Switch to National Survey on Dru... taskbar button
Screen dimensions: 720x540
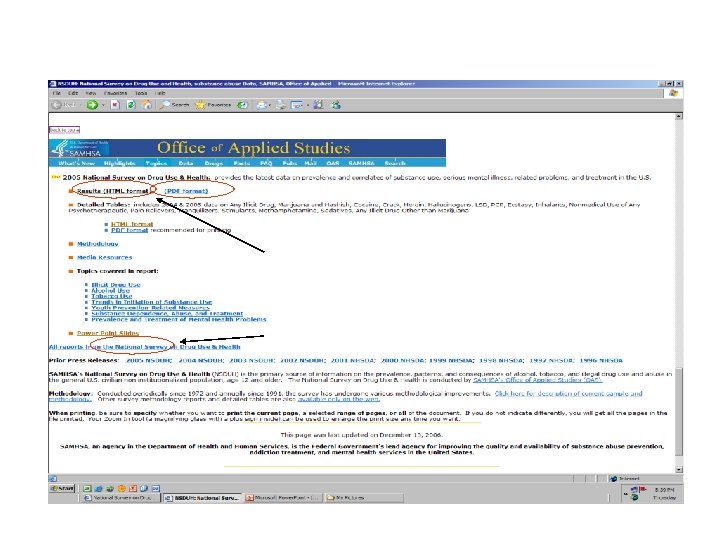click(x=121, y=498)
